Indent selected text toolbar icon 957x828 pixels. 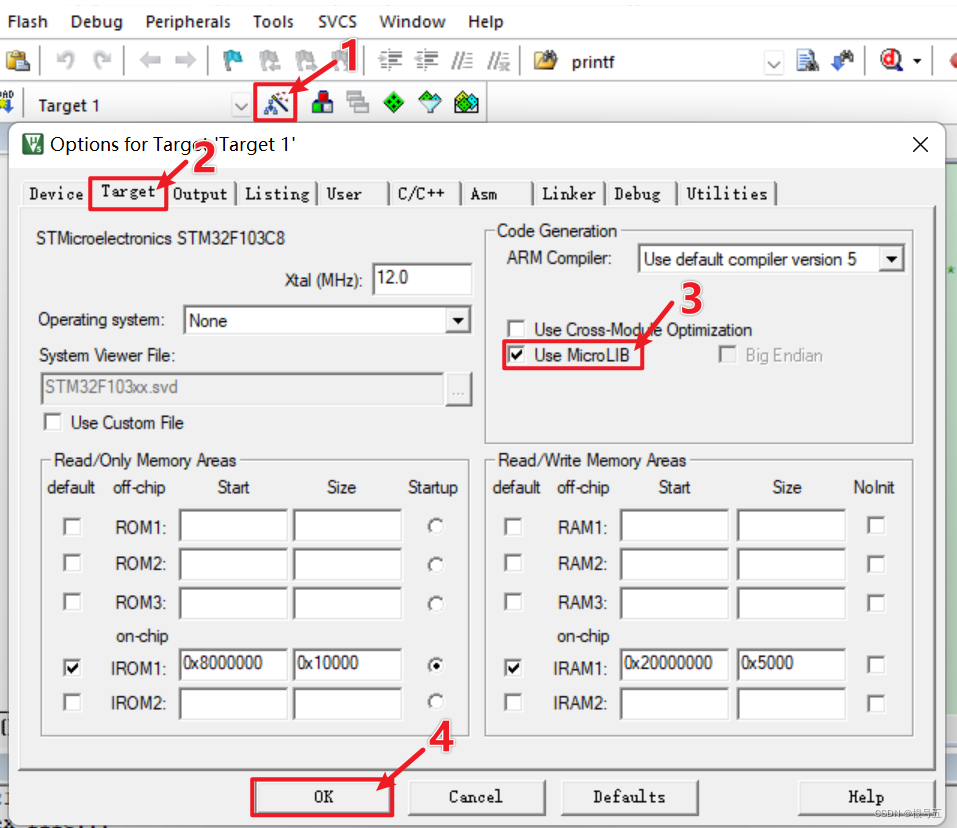(x=390, y=60)
